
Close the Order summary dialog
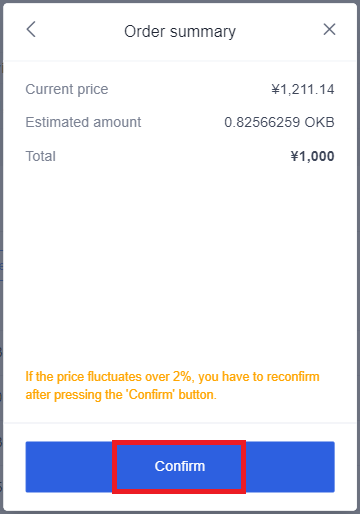click(329, 29)
